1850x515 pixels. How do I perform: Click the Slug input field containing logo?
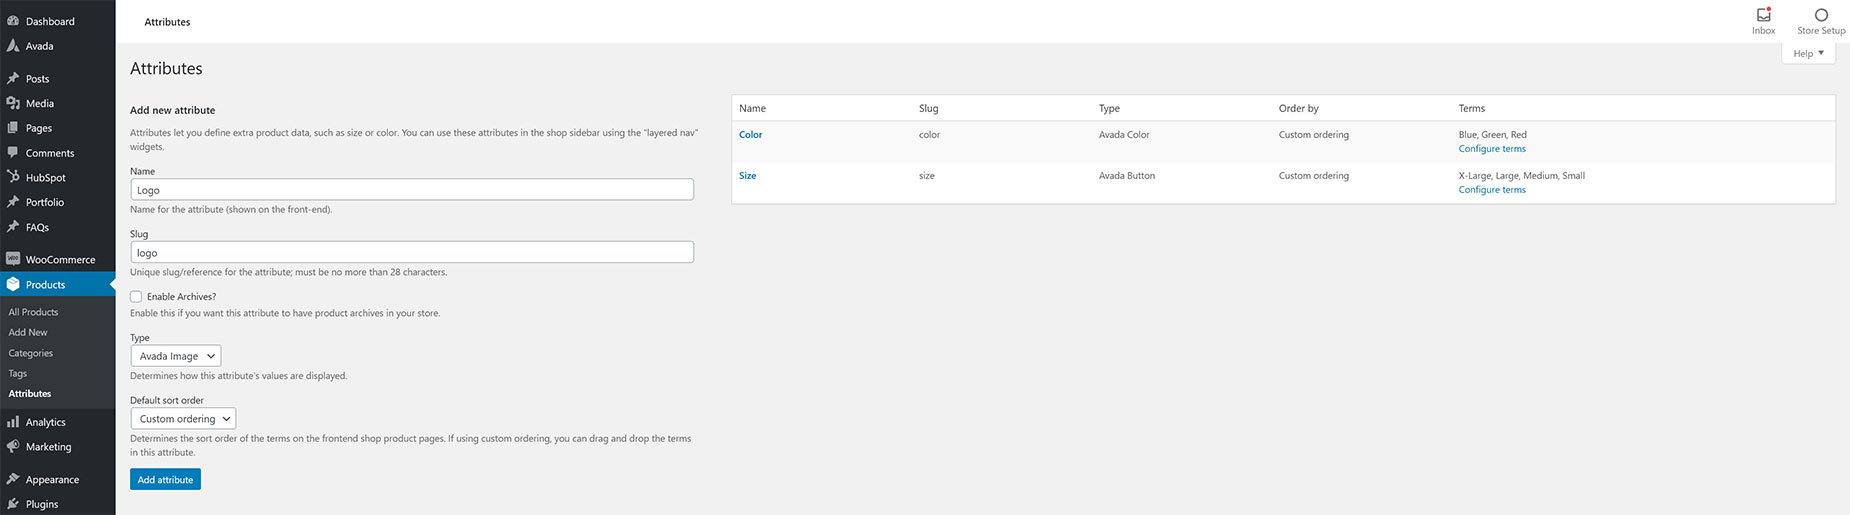(412, 252)
